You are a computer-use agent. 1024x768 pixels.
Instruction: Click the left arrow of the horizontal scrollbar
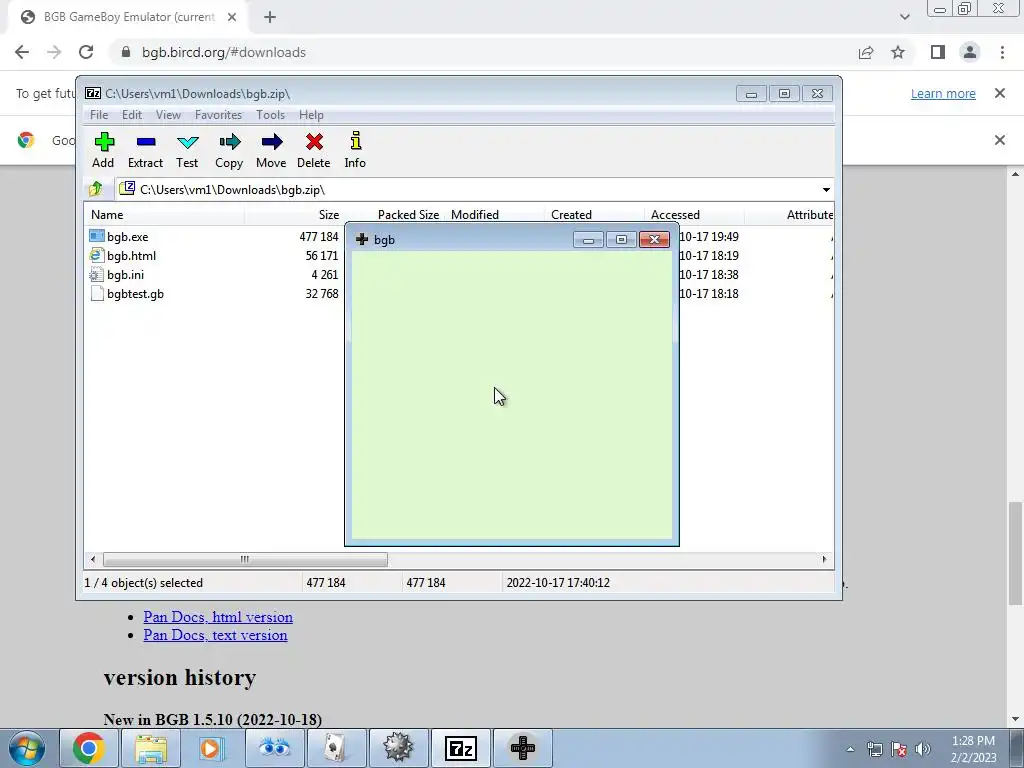click(93, 560)
